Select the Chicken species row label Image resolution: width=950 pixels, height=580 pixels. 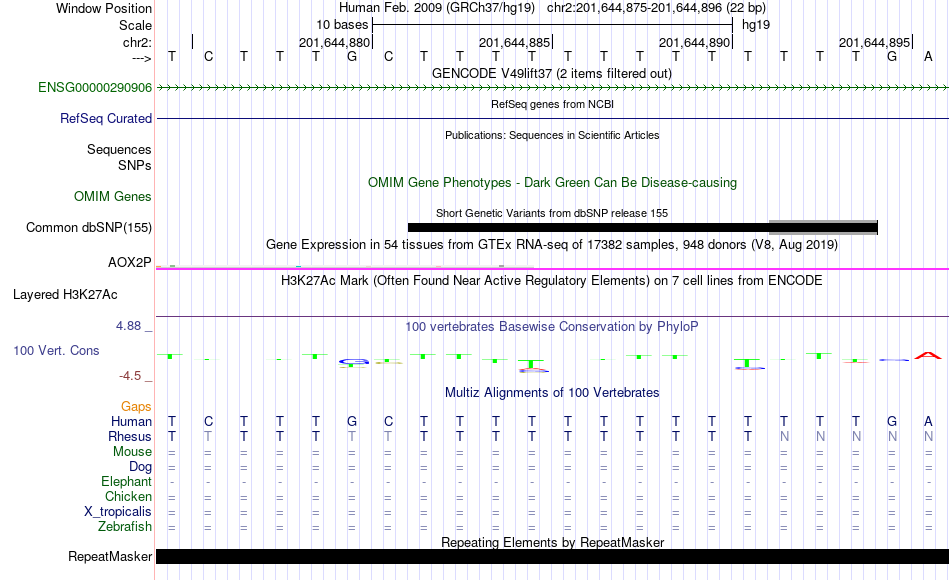[128, 496]
